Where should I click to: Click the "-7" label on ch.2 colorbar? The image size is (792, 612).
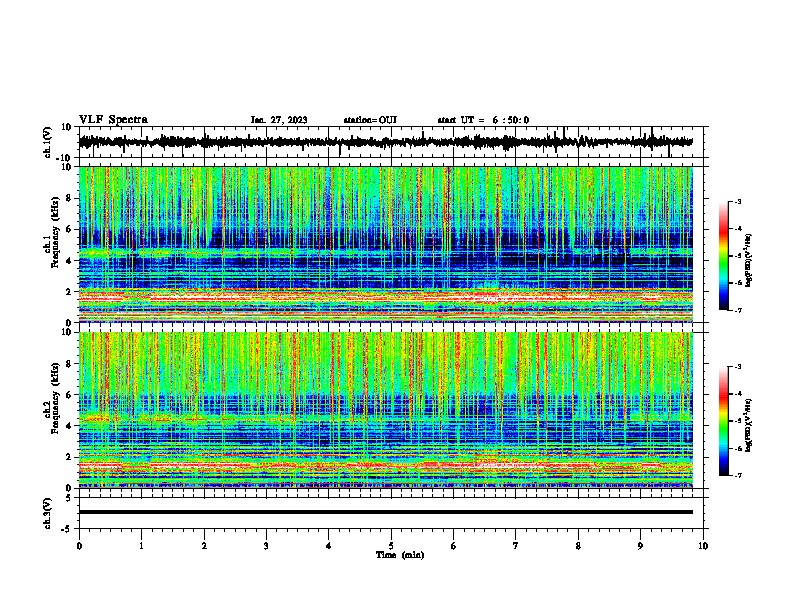tap(737, 476)
